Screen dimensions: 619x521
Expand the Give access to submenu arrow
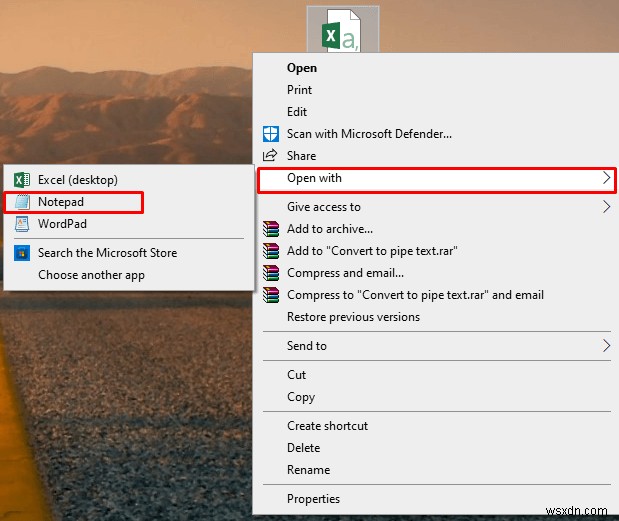(607, 207)
